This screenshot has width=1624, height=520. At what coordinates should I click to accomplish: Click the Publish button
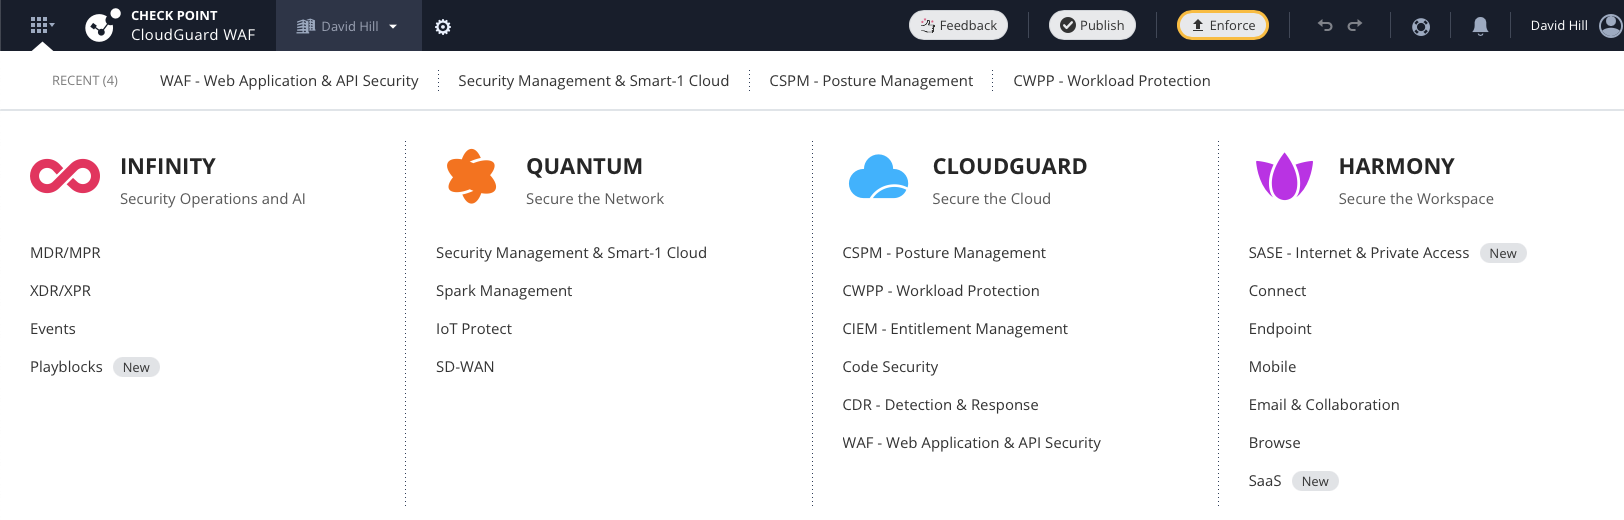click(x=1092, y=25)
